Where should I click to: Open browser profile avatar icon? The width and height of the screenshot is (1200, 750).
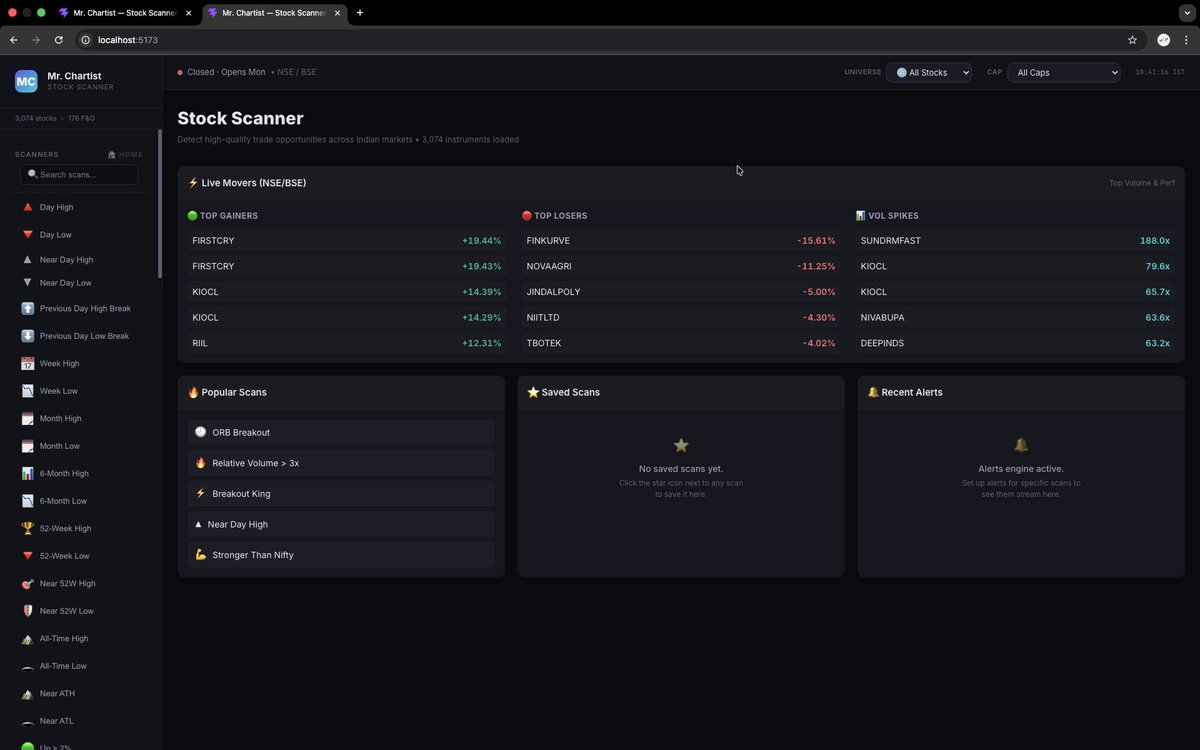(x=1163, y=40)
